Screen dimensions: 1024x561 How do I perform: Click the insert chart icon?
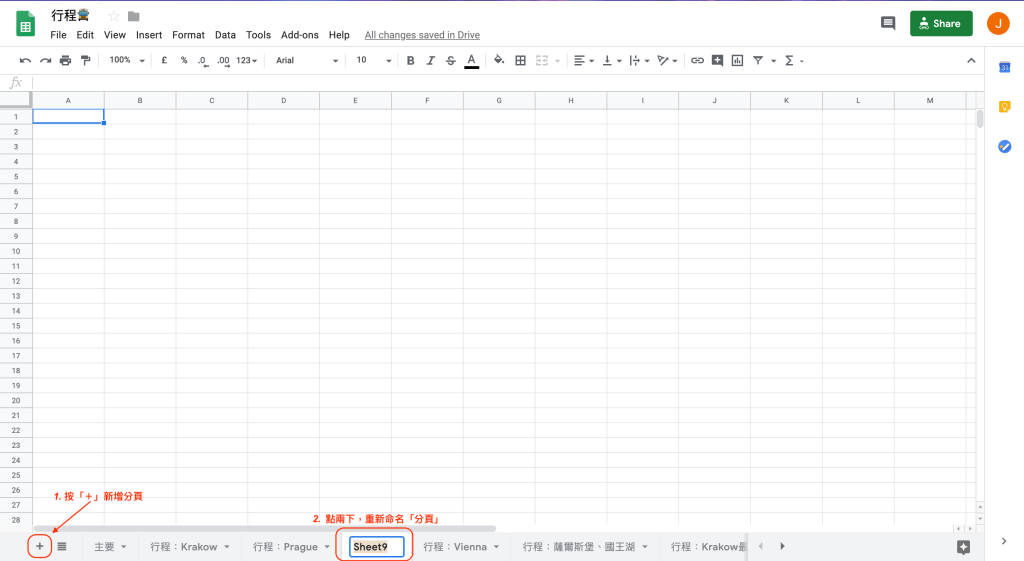click(x=737, y=61)
